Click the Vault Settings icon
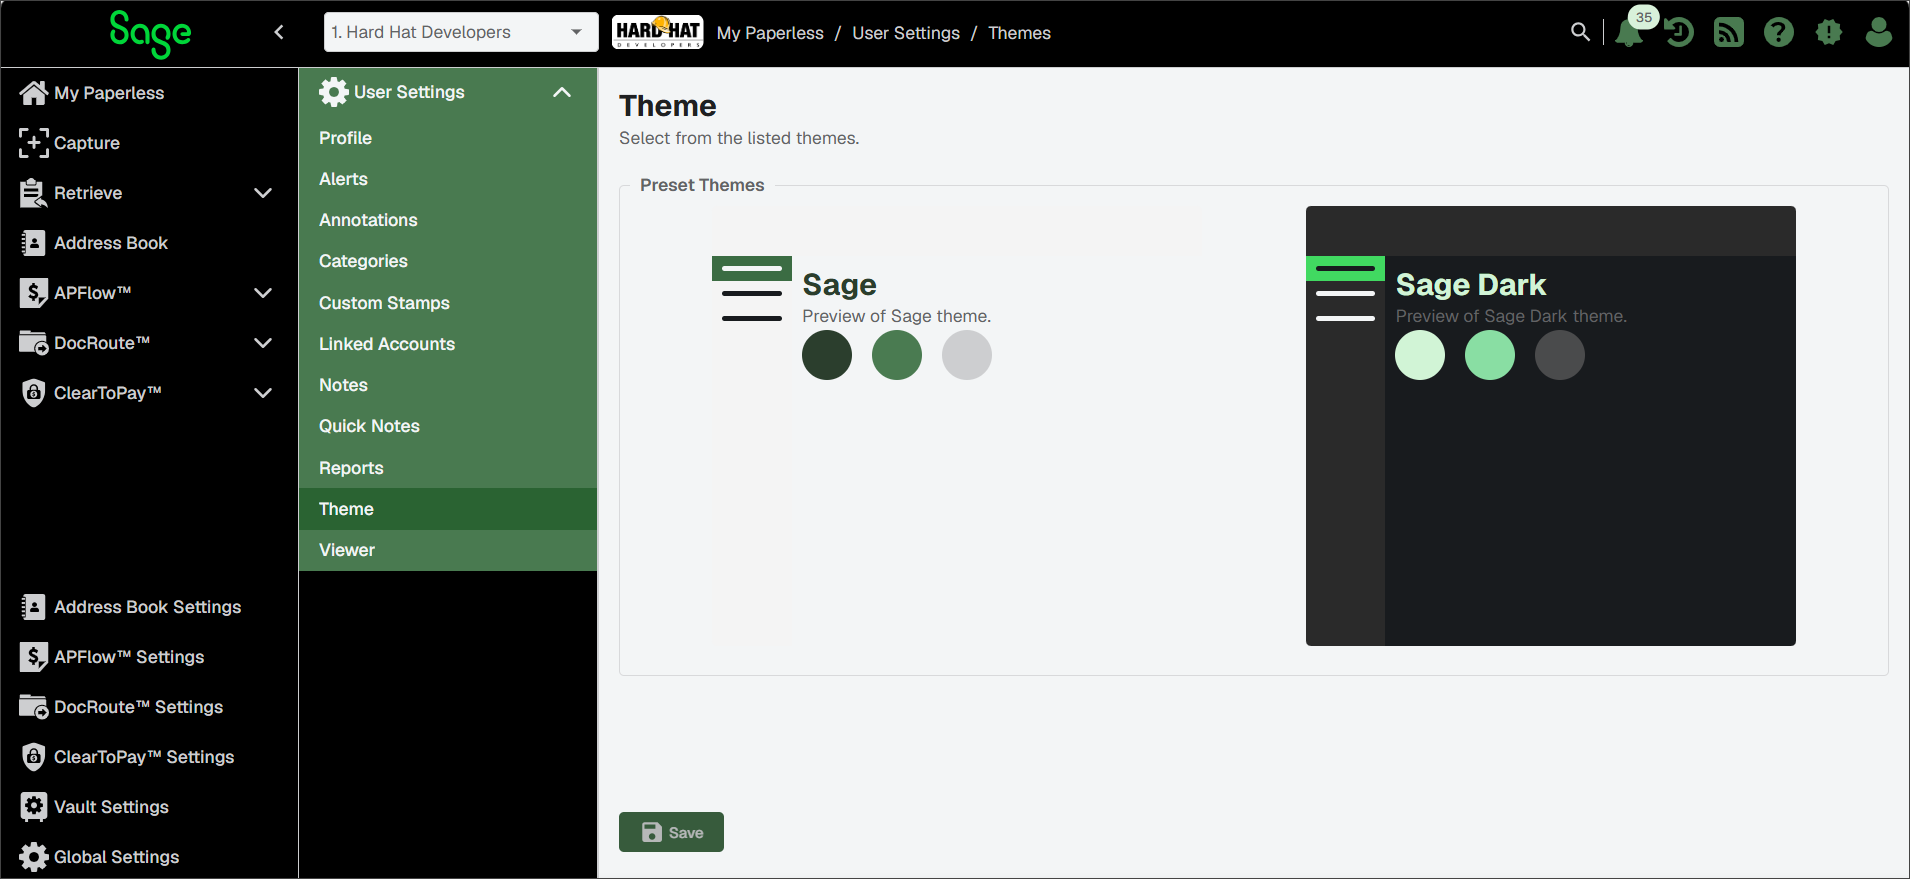Image resolution: width=1910 pixels, height=879 pixels. [x=34, y=807]
